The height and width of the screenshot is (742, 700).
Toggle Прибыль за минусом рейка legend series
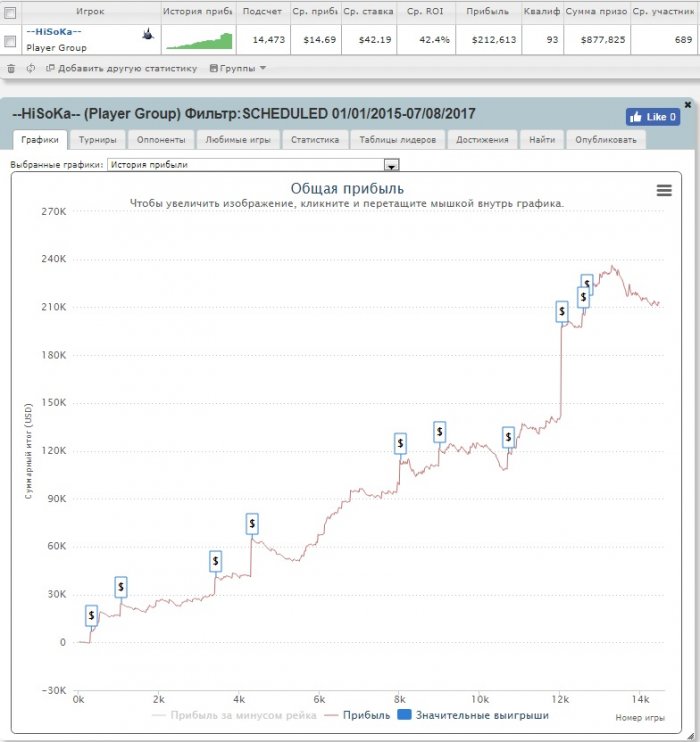(x=234, y=715)
